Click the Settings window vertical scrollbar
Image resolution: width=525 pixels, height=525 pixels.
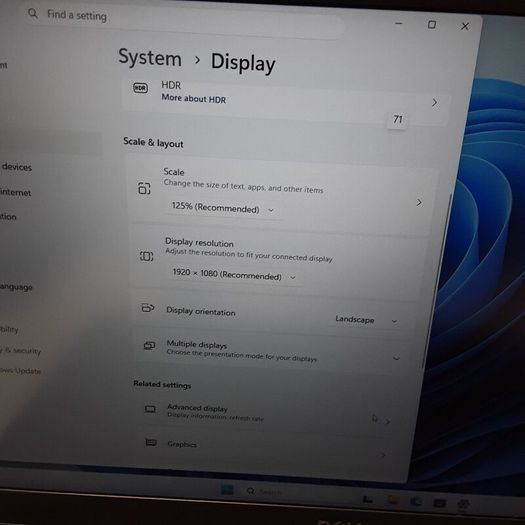click(x=437, y=281)
